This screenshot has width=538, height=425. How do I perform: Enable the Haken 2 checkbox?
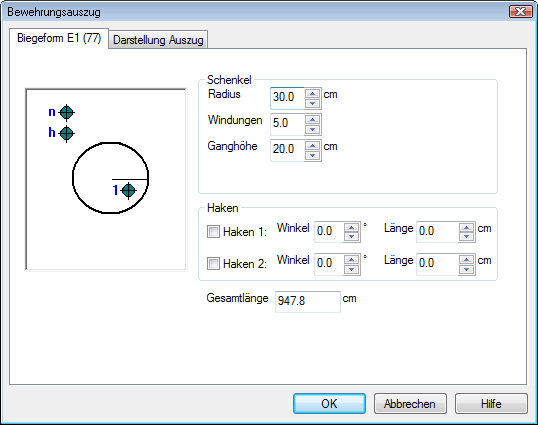(x=213, y=264)
